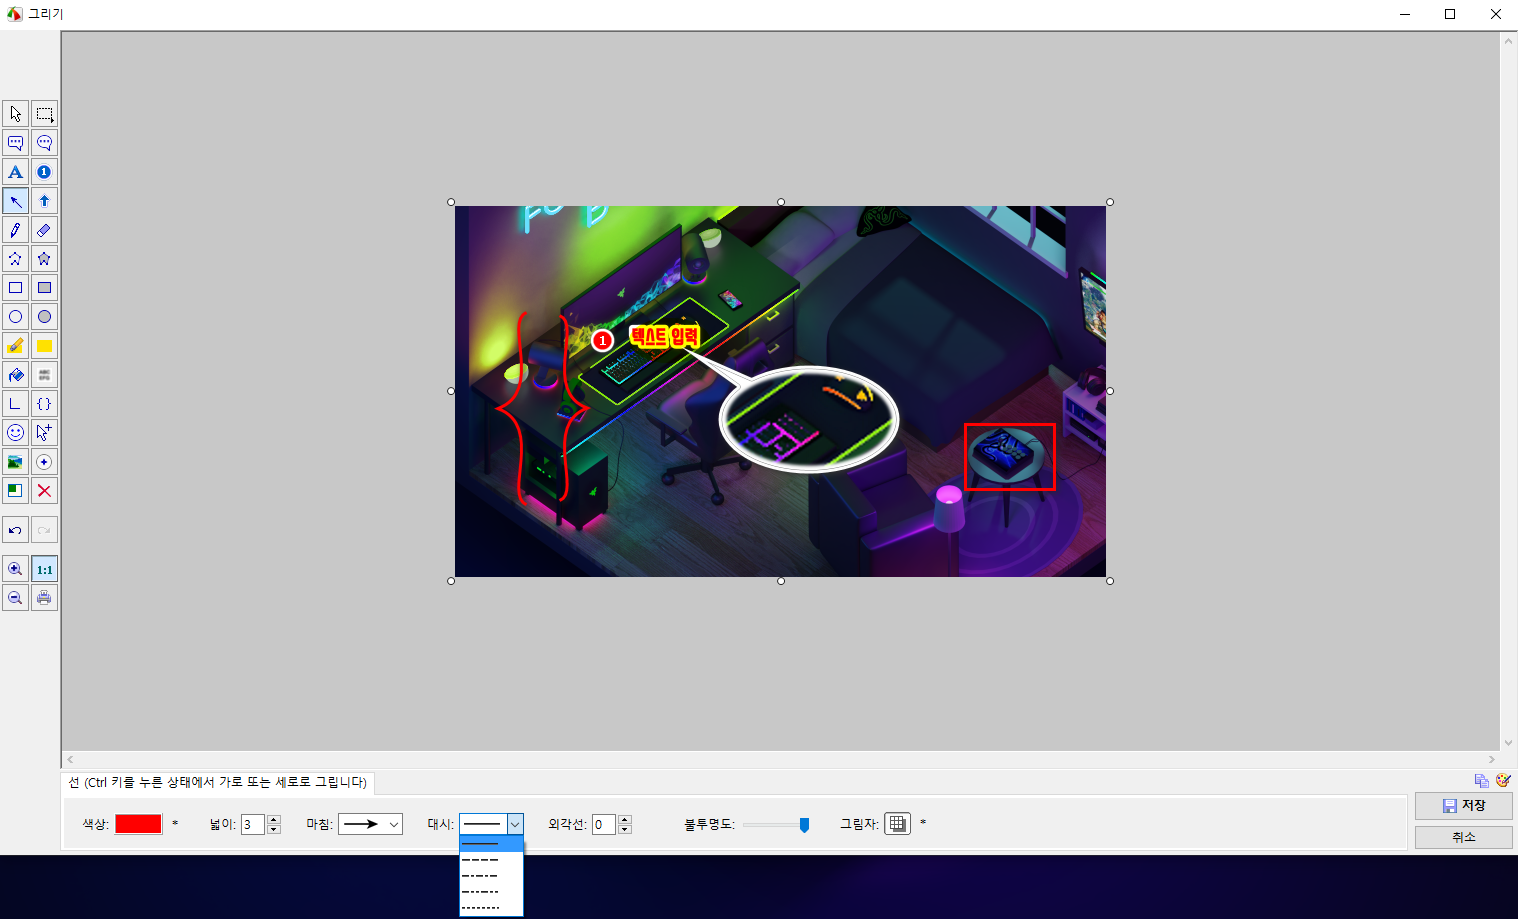
Task: Focus the 외각선 outline input field
Action: (604, 824)
